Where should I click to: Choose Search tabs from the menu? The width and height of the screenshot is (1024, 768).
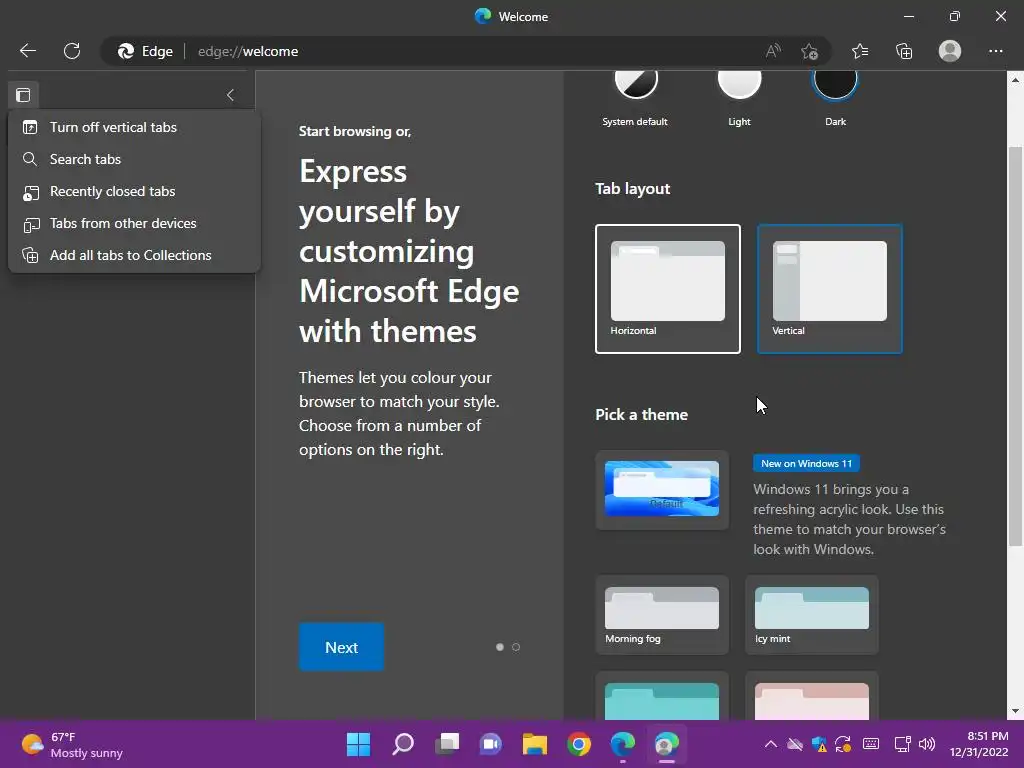tap(134, 159)
